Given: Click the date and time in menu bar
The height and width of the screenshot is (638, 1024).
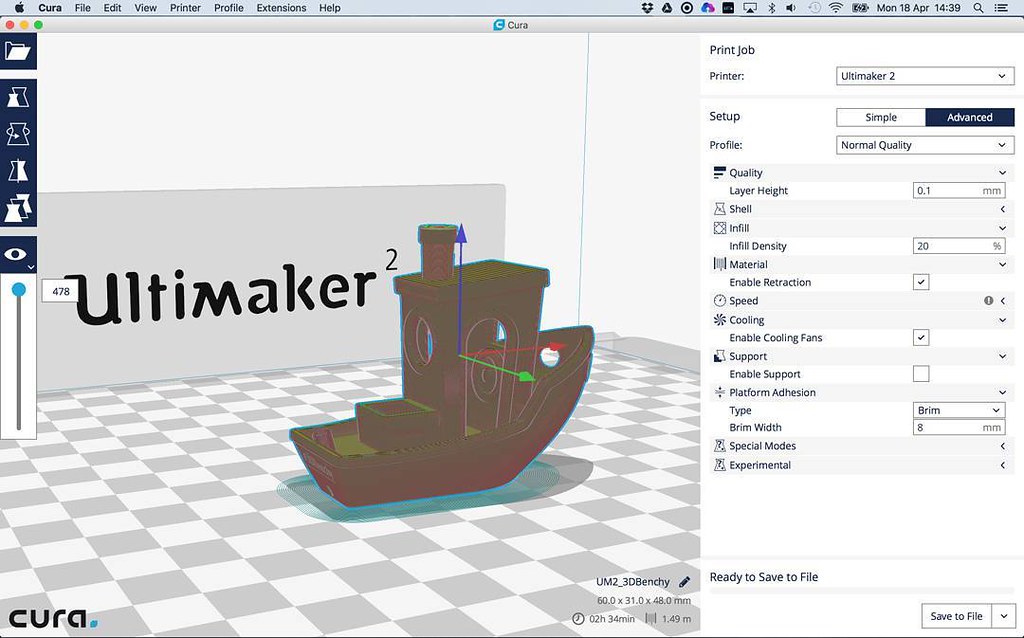Looking at the screenshot, I should tap(918, 8).
